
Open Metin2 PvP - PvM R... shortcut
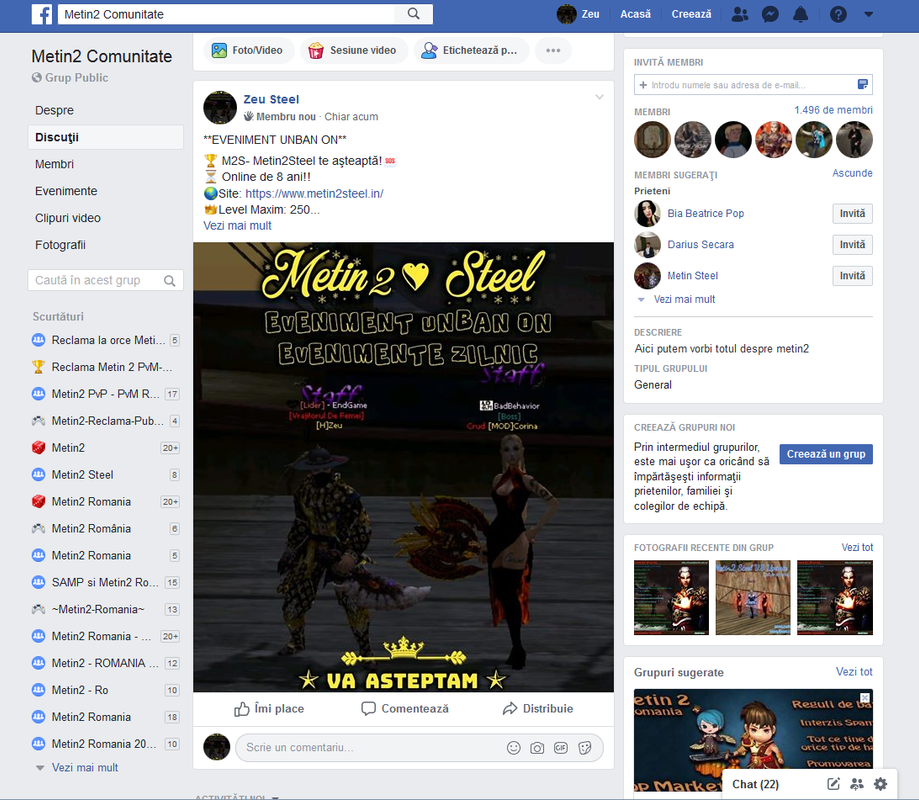coord(105,394)
